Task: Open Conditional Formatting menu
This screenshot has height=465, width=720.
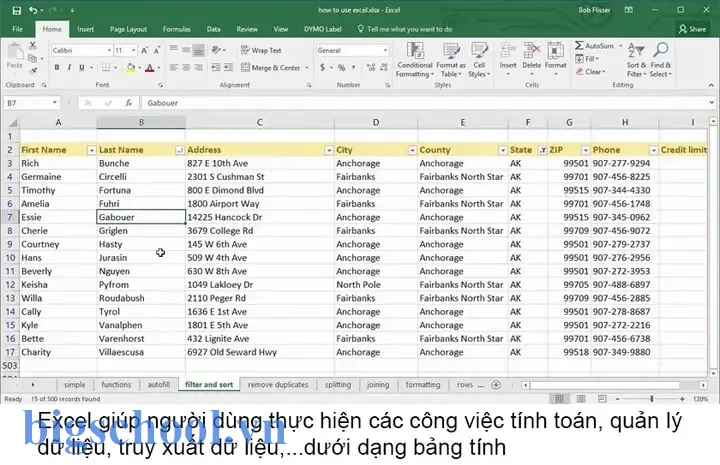Action: pyautogui.click(x=415, y=60)
